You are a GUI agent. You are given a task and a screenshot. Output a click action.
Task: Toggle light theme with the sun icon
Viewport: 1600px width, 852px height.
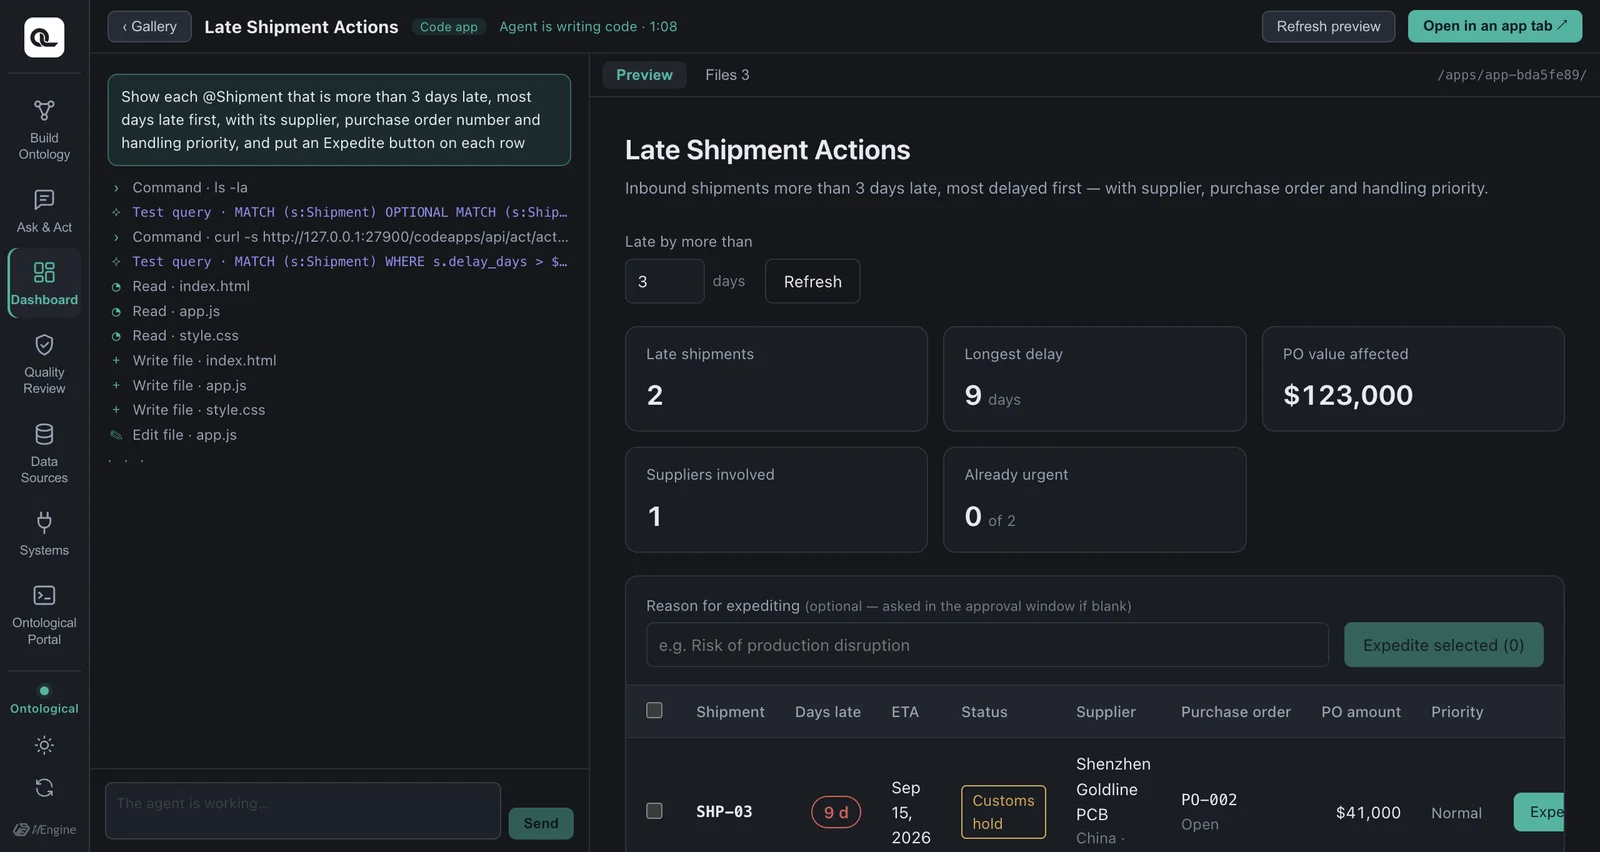(x=44, y=745)
